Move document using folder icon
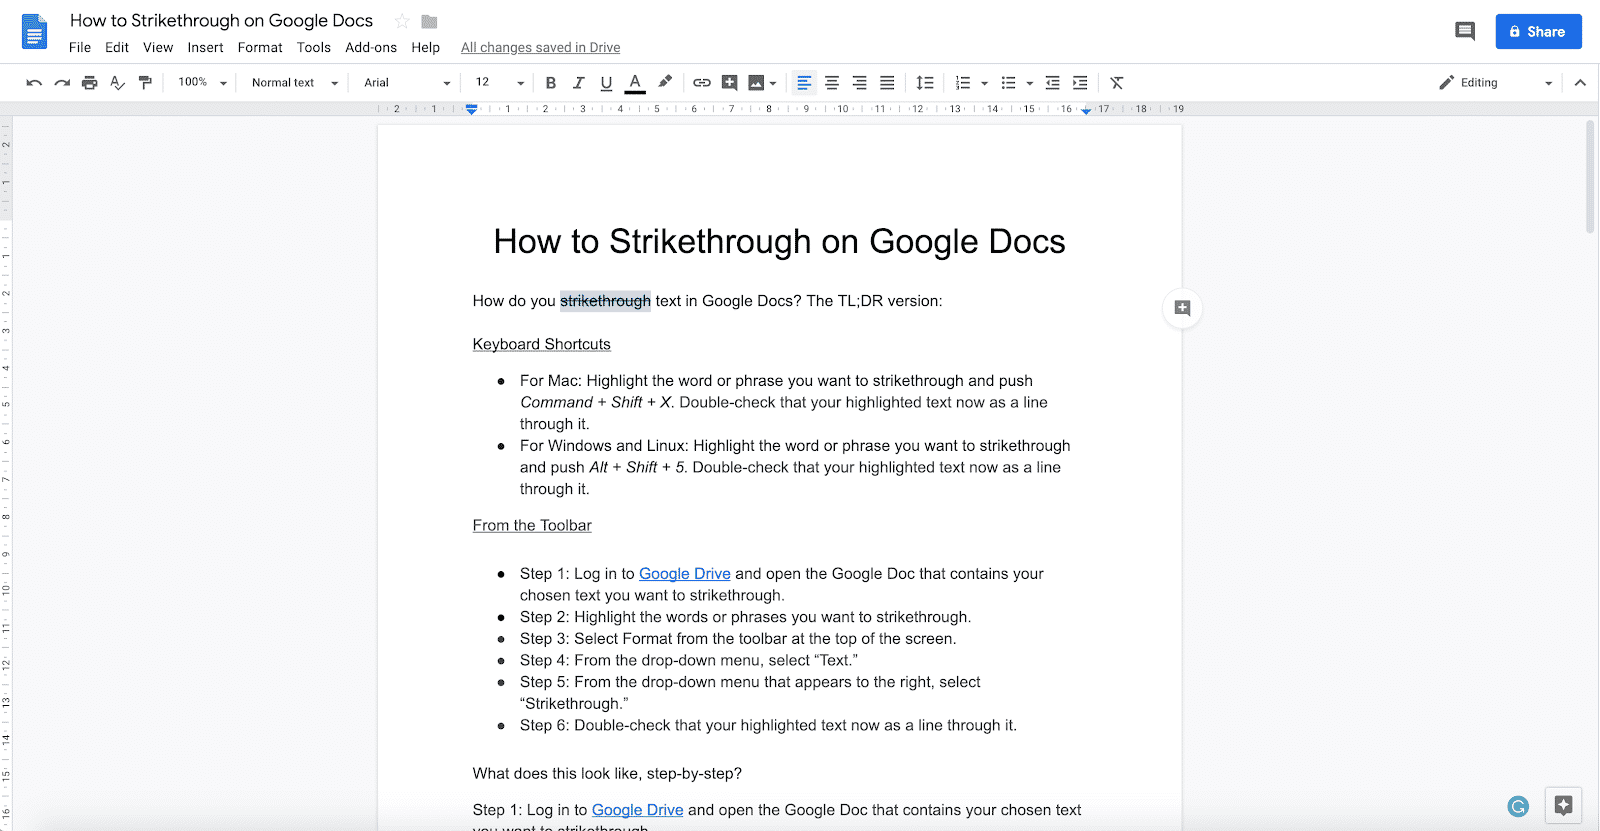Image resolution: width=1600 pixels, height=831 pixels. 430,21
